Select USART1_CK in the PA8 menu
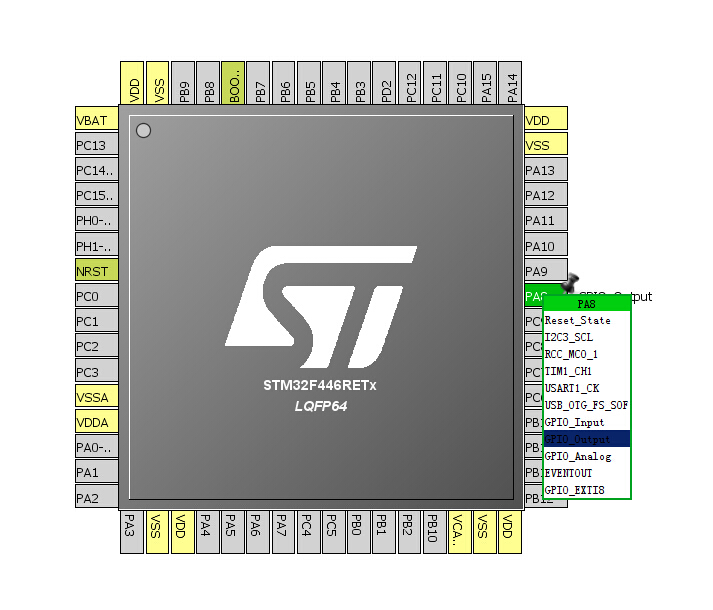713x610 pixels. 587,388
